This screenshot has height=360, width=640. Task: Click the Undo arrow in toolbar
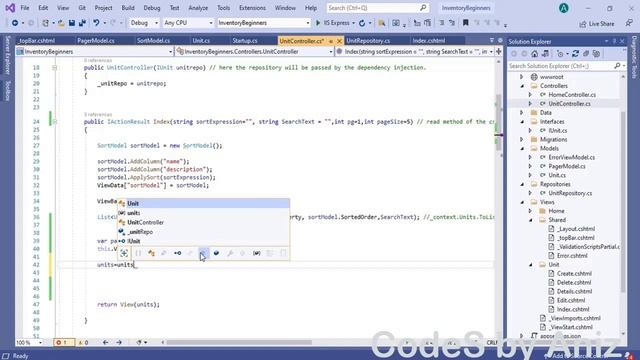click(x=96, y=23)
